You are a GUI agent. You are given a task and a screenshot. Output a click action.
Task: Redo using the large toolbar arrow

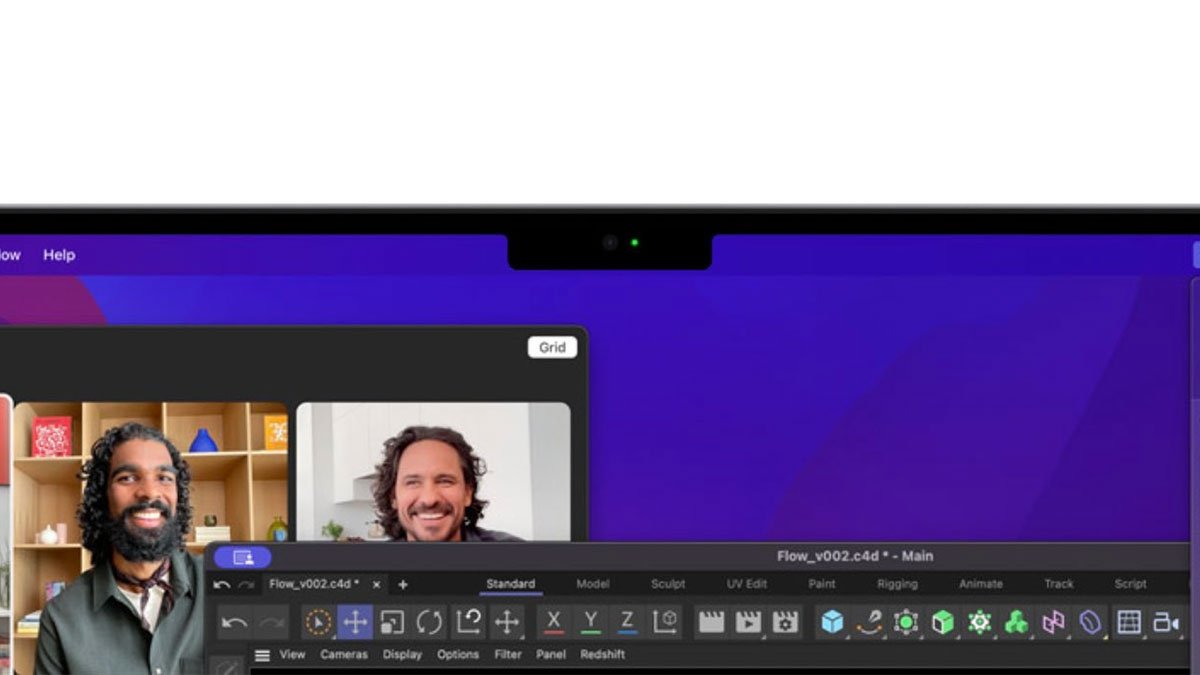point(271,622)
